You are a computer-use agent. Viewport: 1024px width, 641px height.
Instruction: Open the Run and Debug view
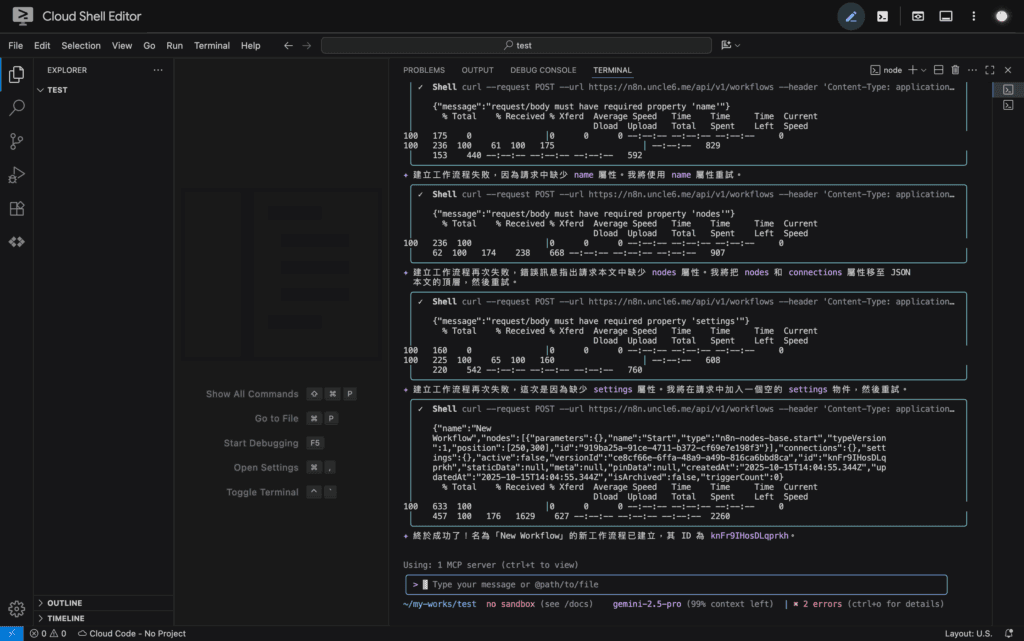pos(16,175)
